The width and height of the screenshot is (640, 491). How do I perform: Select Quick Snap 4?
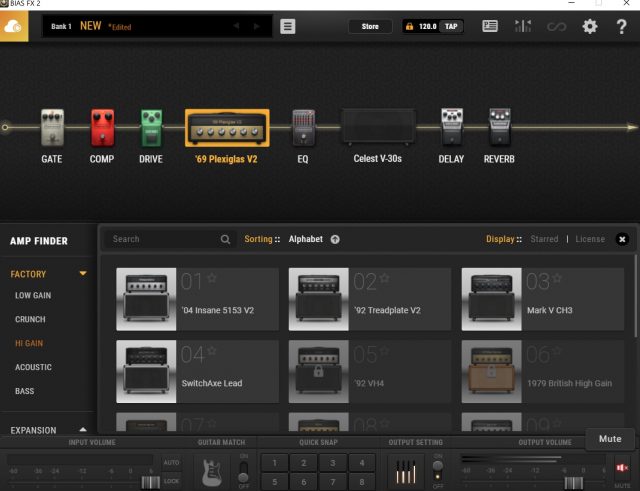point(362,463)
